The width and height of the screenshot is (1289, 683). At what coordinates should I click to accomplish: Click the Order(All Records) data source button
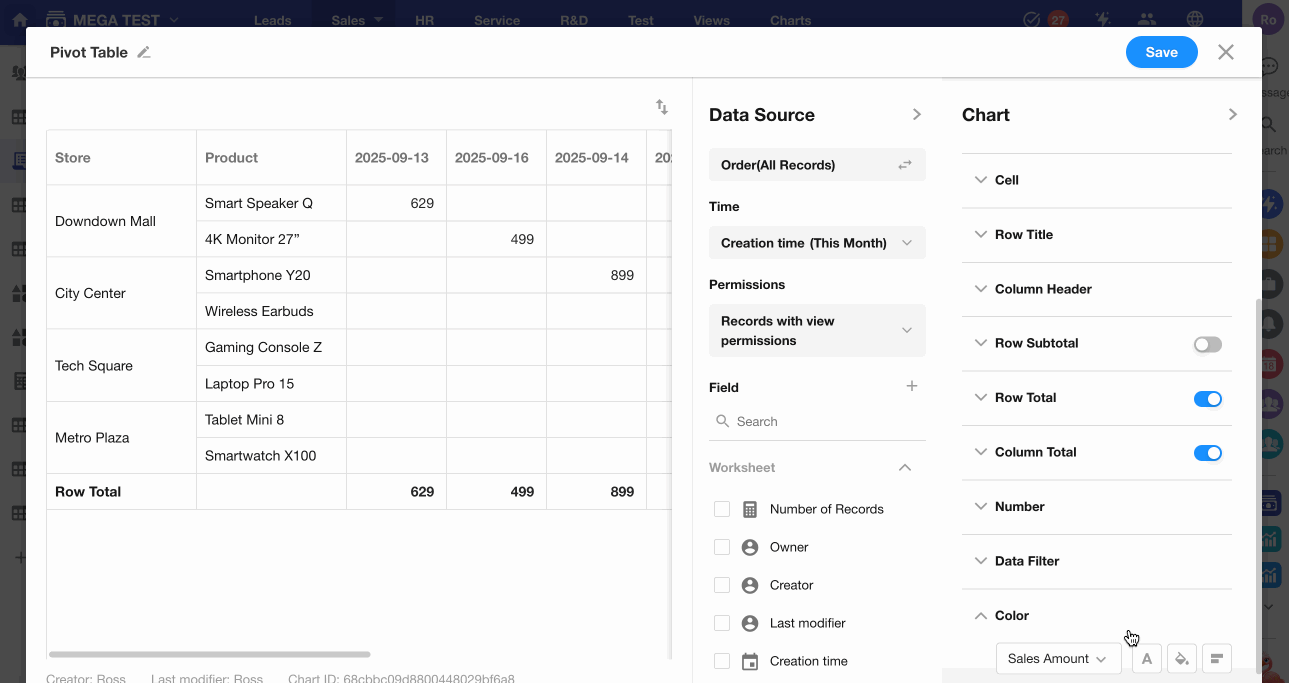coord(816,165)
